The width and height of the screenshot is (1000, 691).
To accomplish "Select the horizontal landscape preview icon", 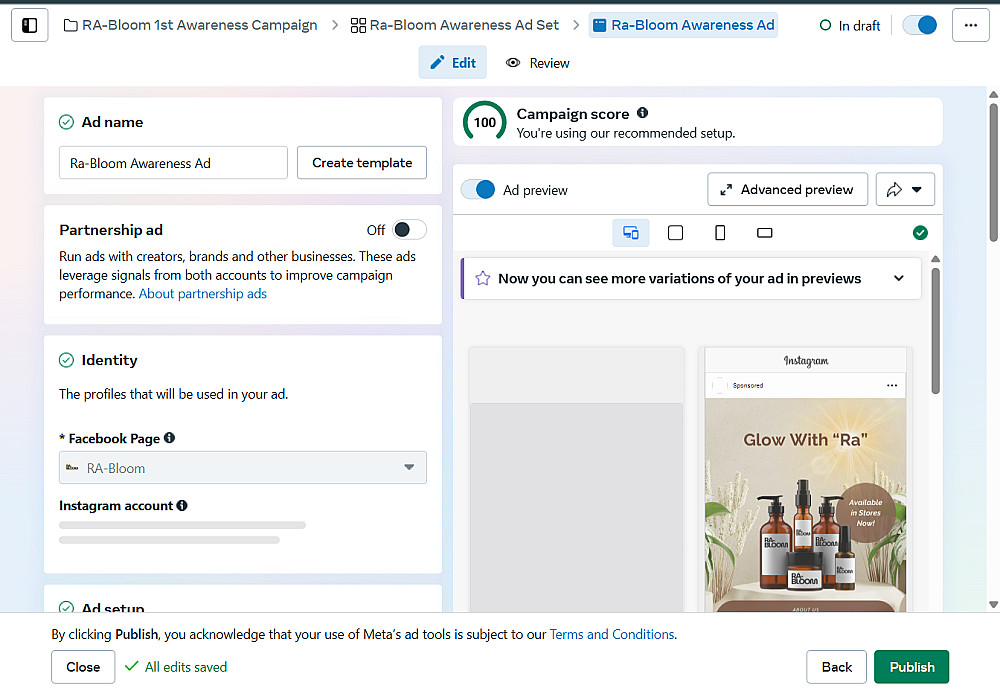I will click(765, 233).
